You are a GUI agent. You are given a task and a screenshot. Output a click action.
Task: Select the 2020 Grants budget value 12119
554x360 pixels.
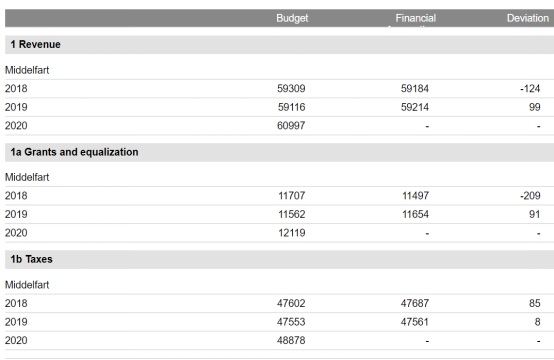click(x=291, y=233)
